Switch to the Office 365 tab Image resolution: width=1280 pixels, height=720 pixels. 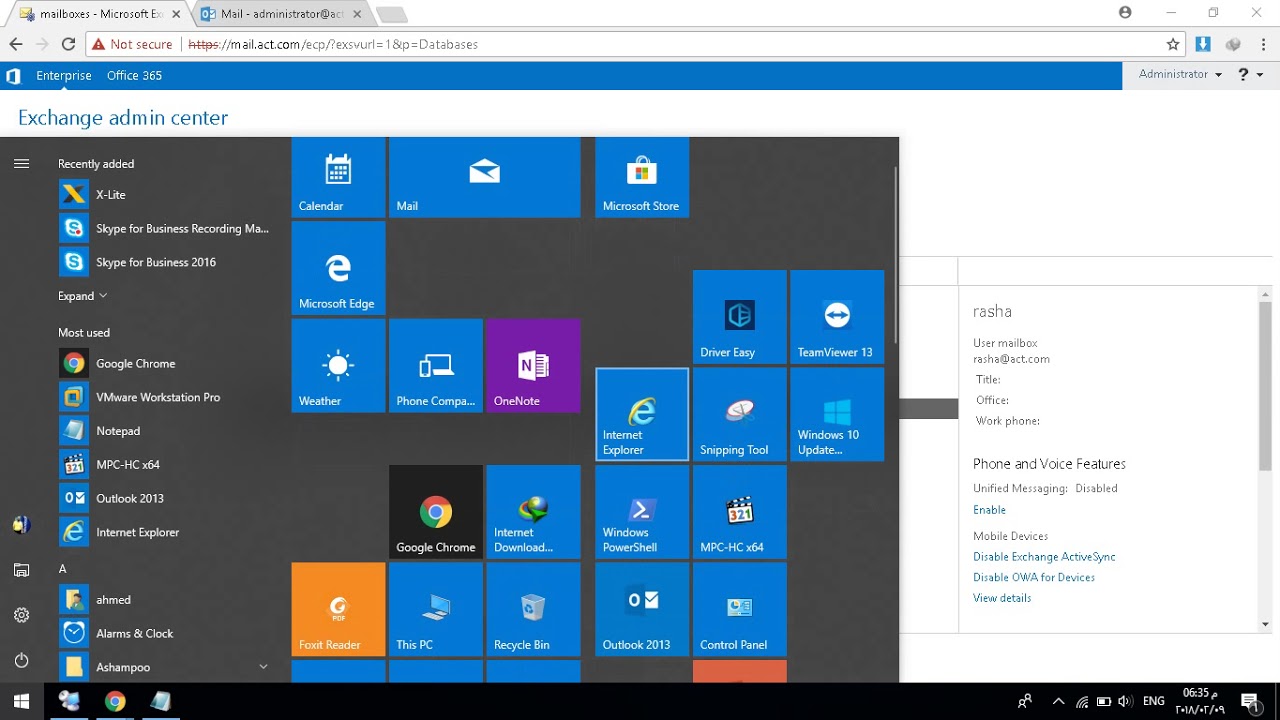click(x=134, y=76)
